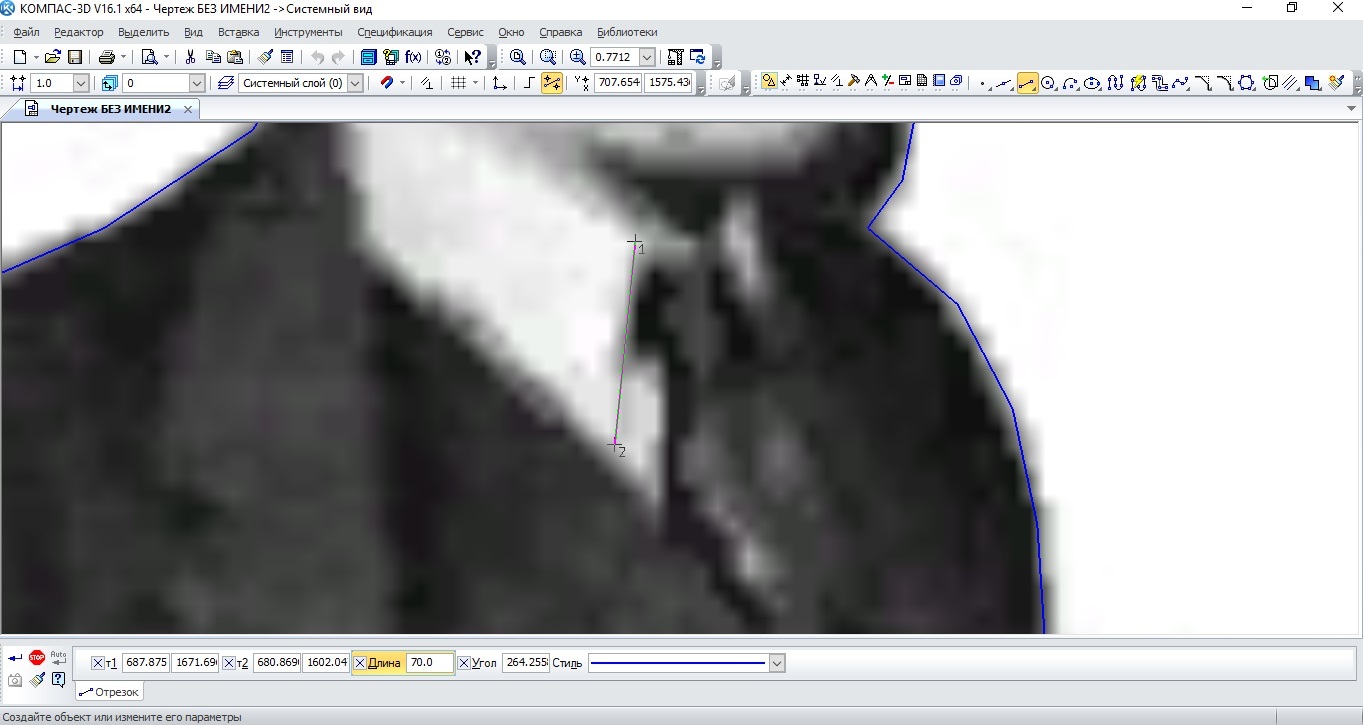Expand the Системный слой layer dropdown

click(x=354, y=83)
